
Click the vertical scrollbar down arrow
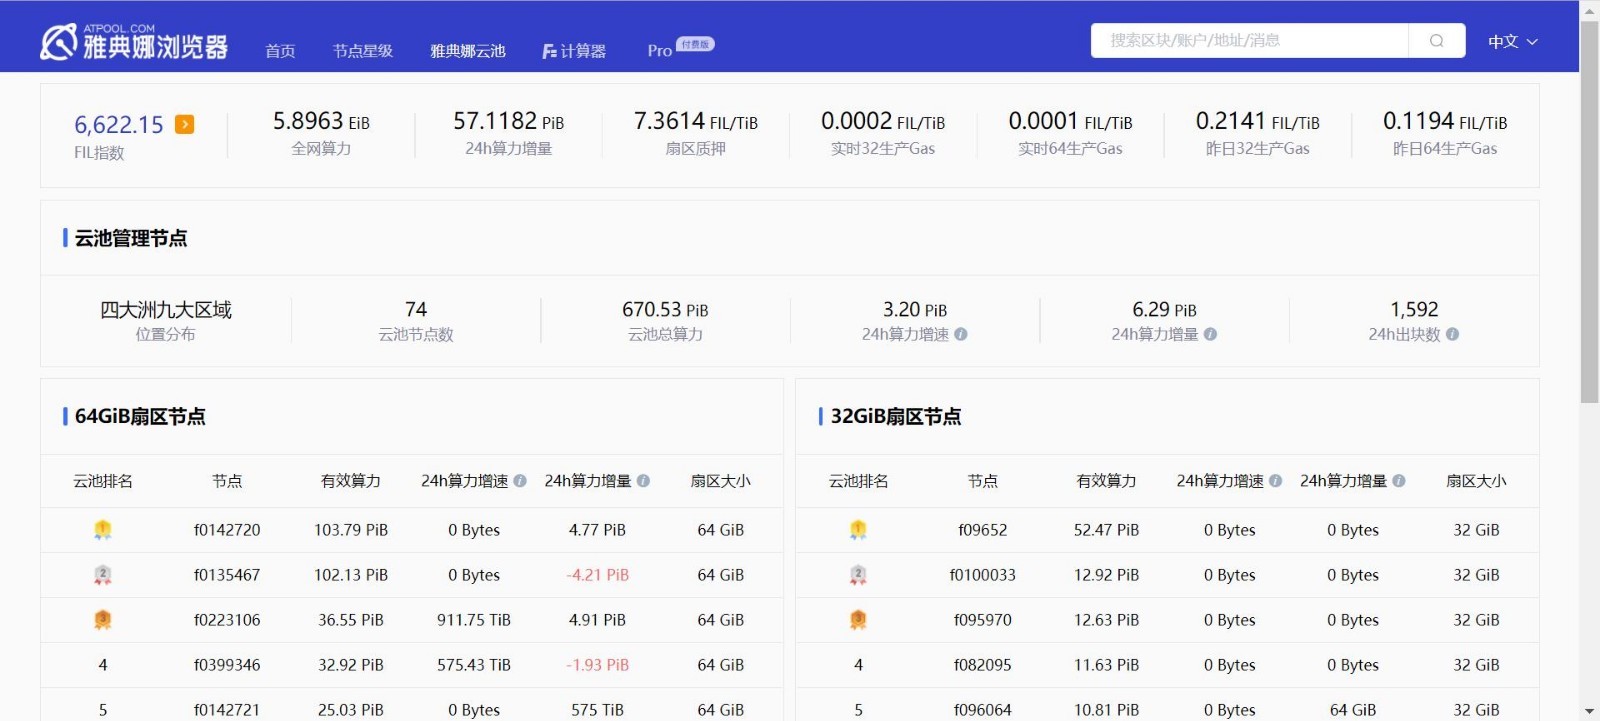(x=1589, y=711)
